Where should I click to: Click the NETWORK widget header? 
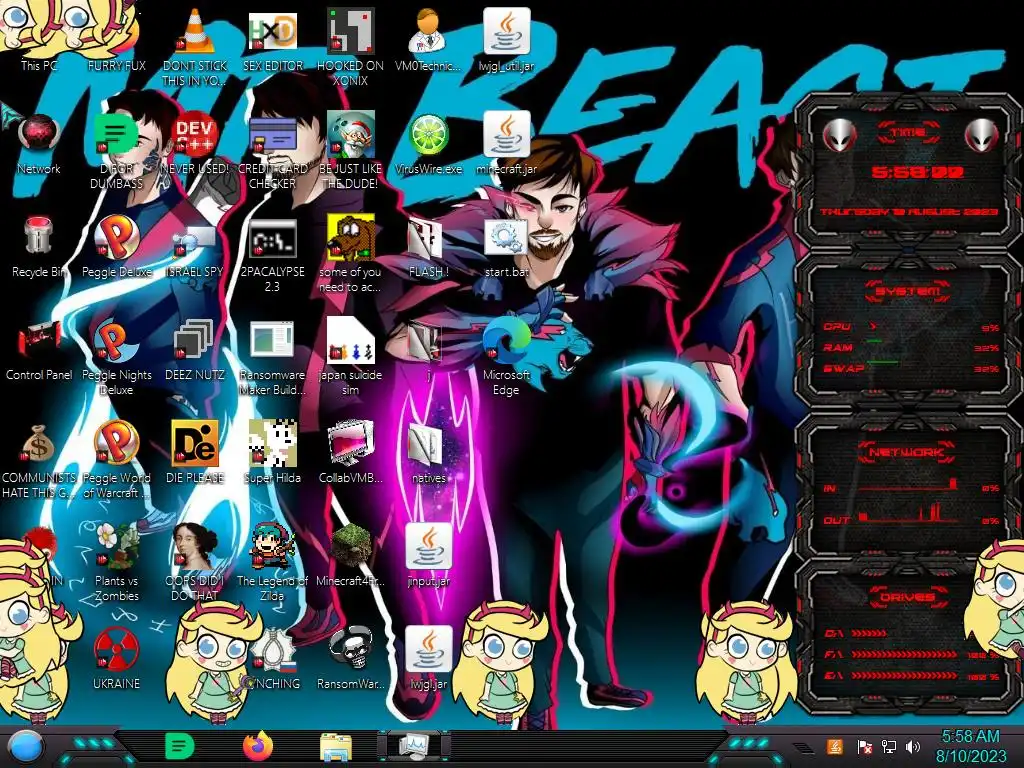[x=907, y=452]
